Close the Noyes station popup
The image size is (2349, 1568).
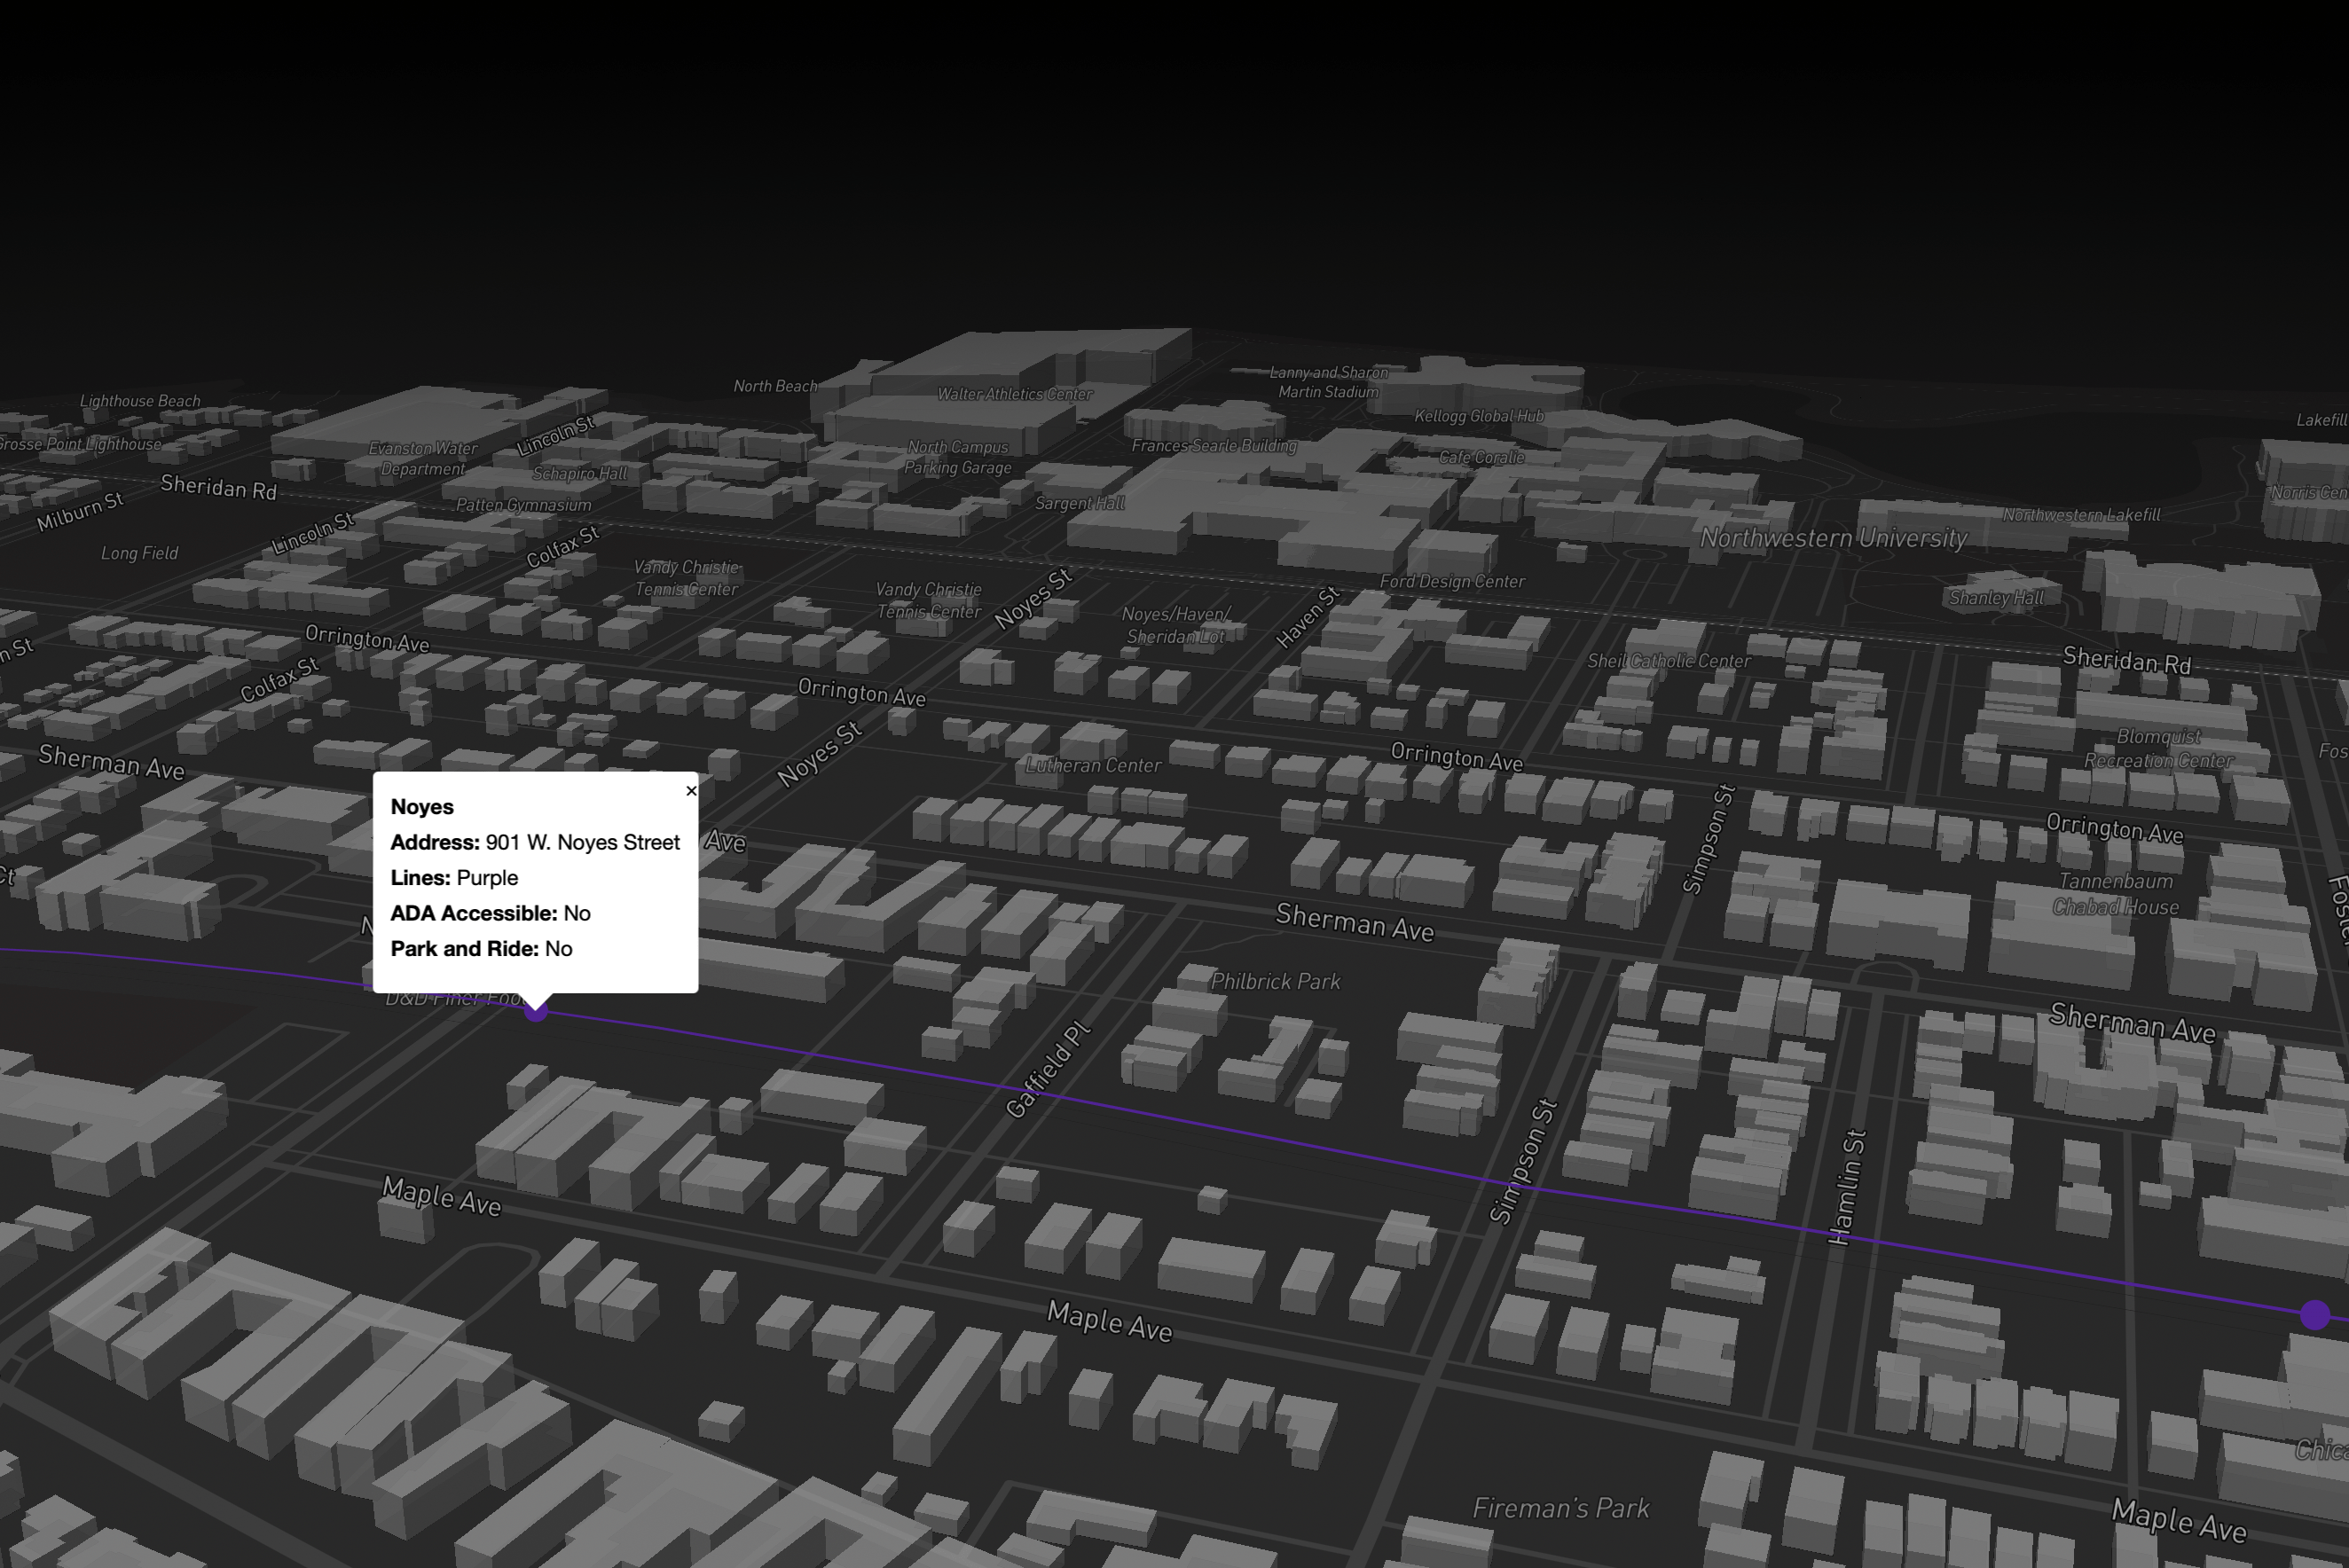691,791
